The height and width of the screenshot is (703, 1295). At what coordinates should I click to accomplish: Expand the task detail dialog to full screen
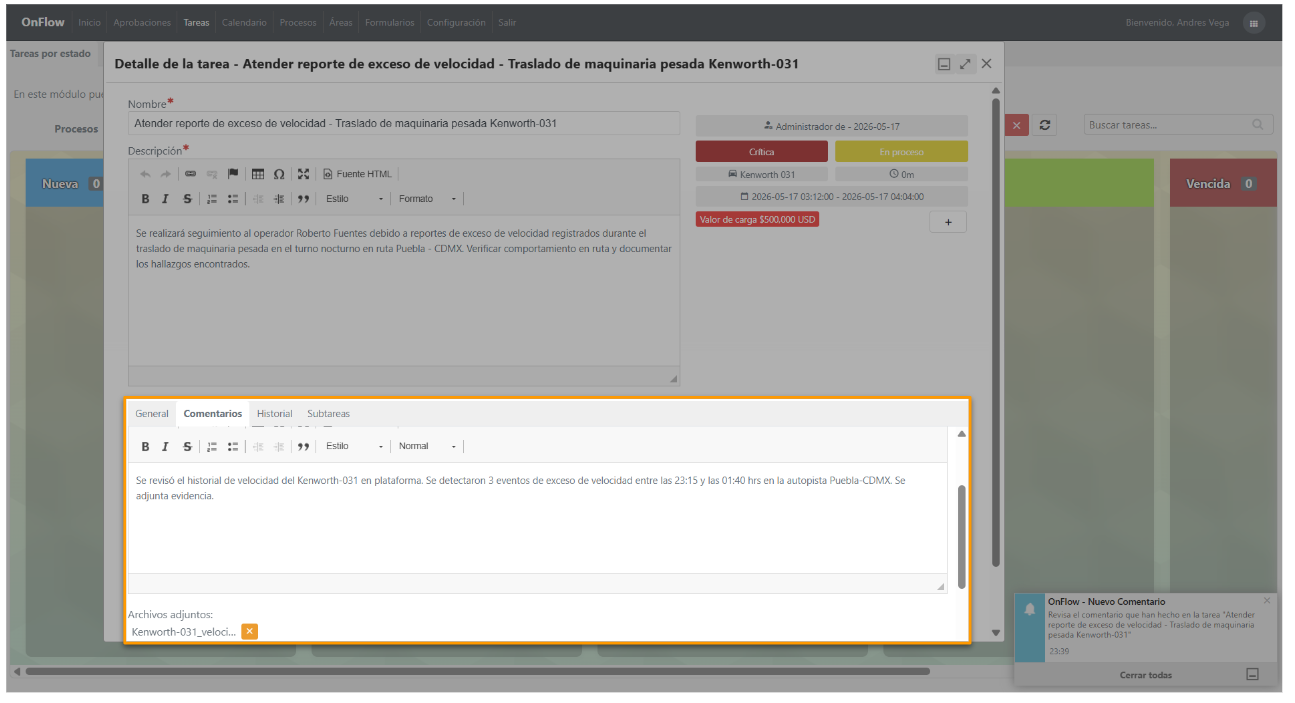[x=965, y=64]
